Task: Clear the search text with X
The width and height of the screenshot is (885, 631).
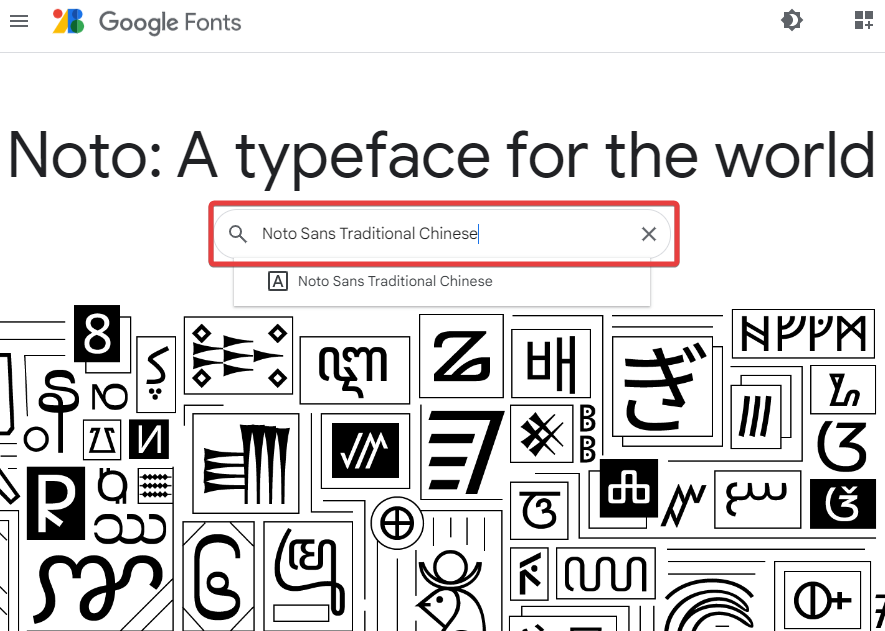Action: click(x=649, y=234)
